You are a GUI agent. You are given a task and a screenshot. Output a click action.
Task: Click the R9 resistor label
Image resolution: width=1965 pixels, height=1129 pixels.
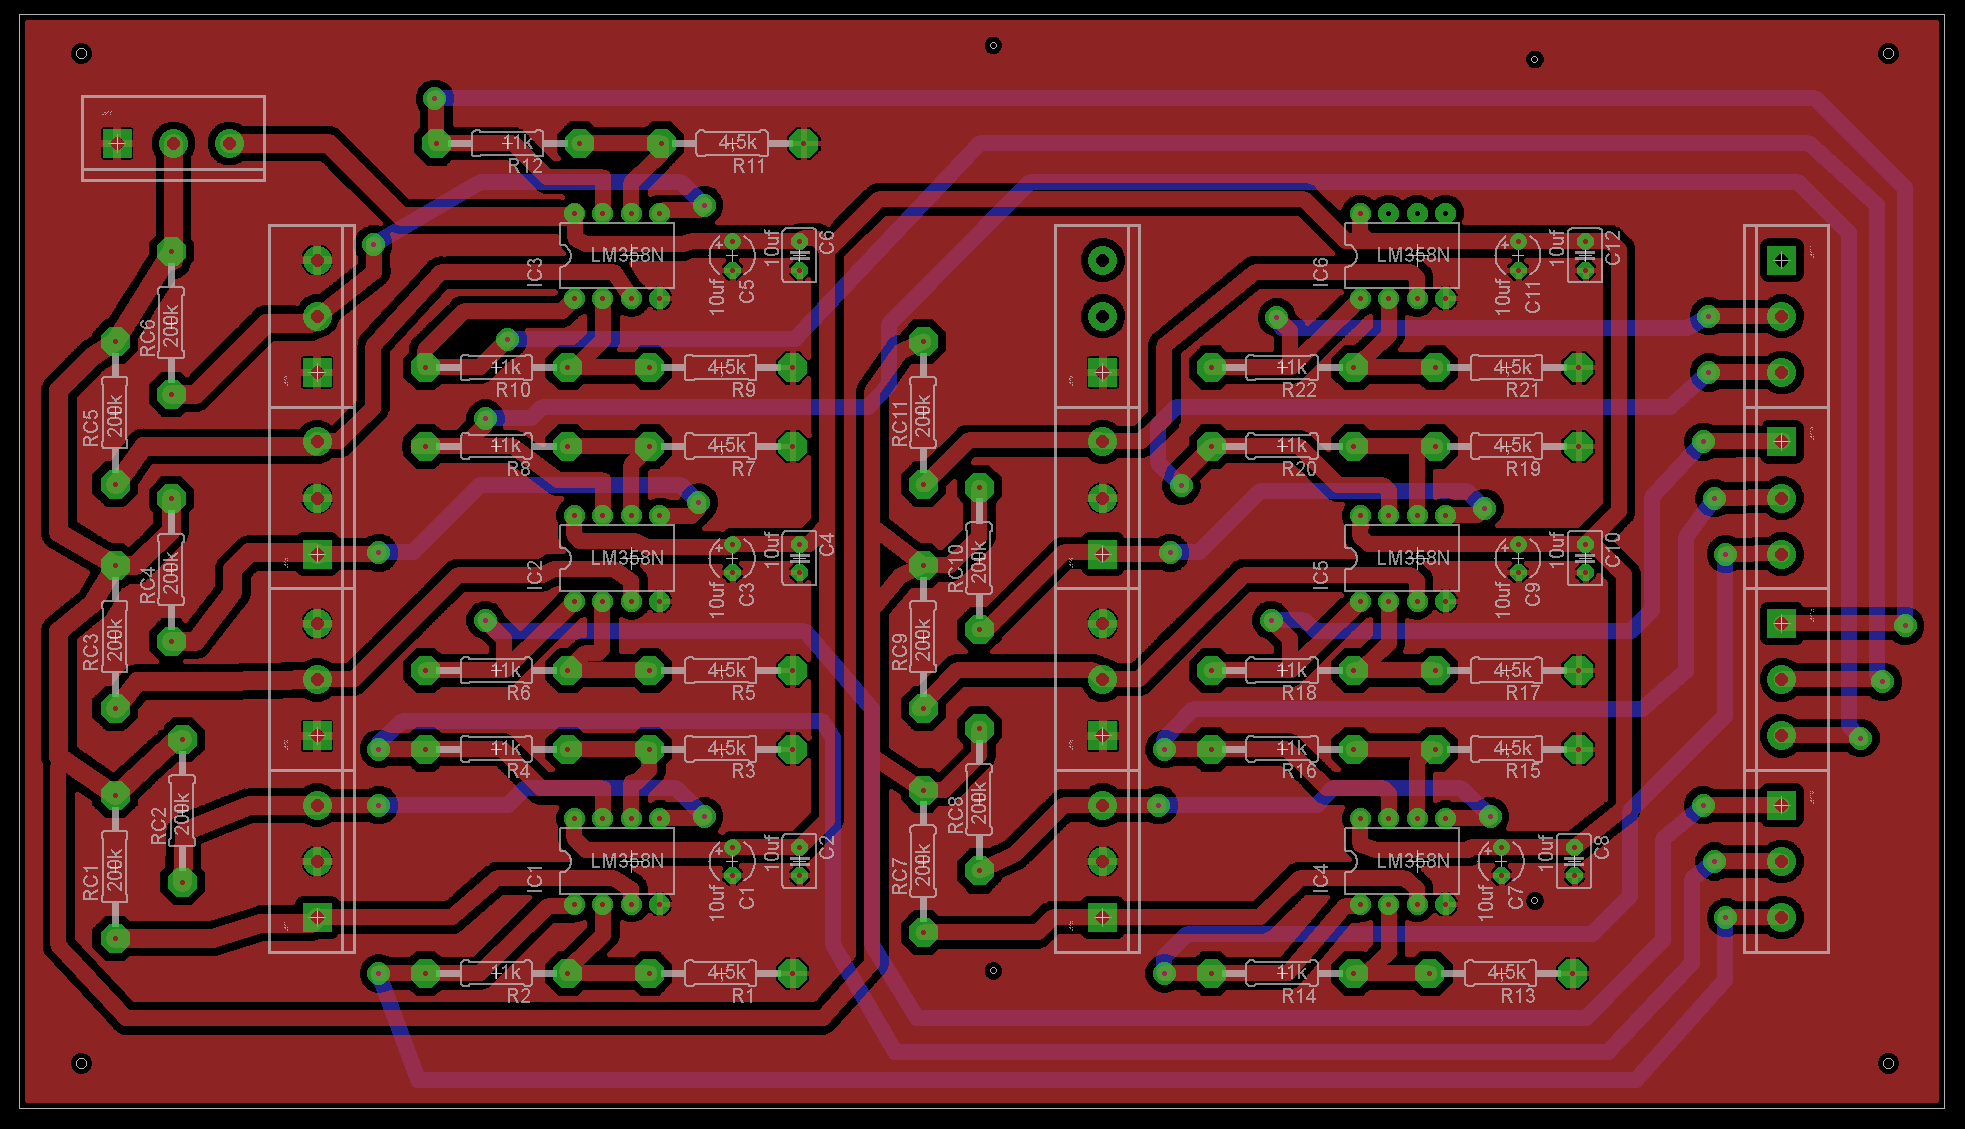click(743, 390)
